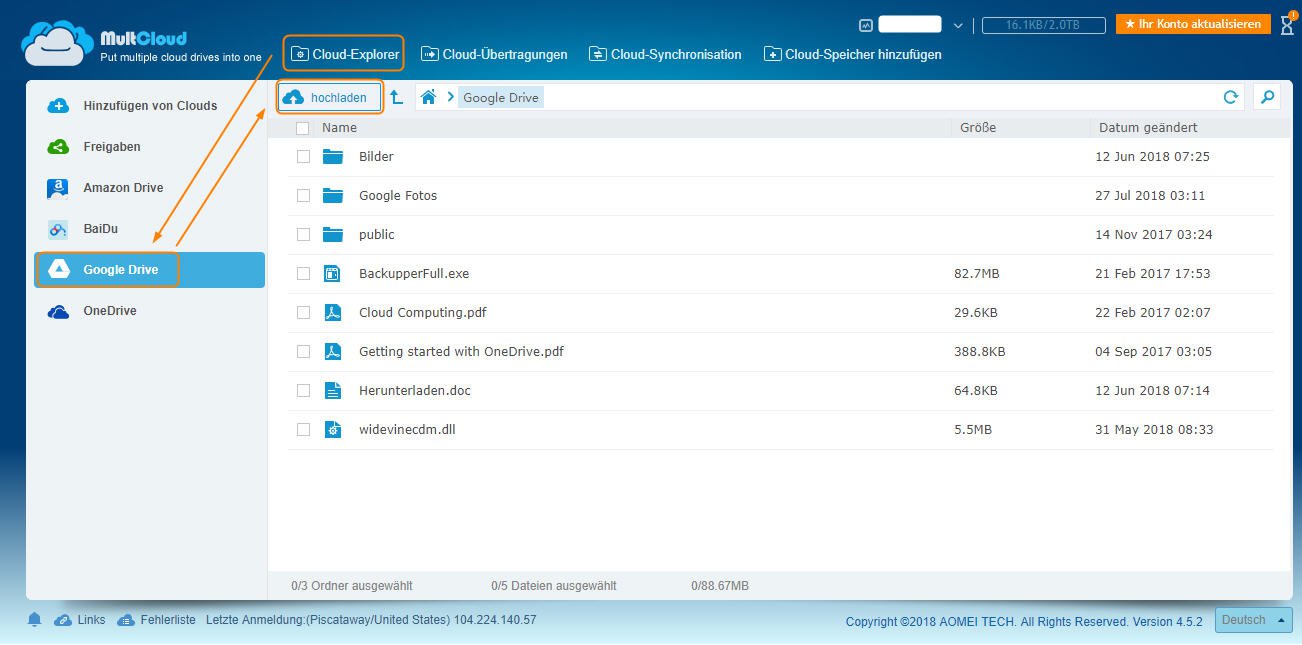Select BaiDu in the sidebar
The image size is (1302, 645).
pos(149,229)
